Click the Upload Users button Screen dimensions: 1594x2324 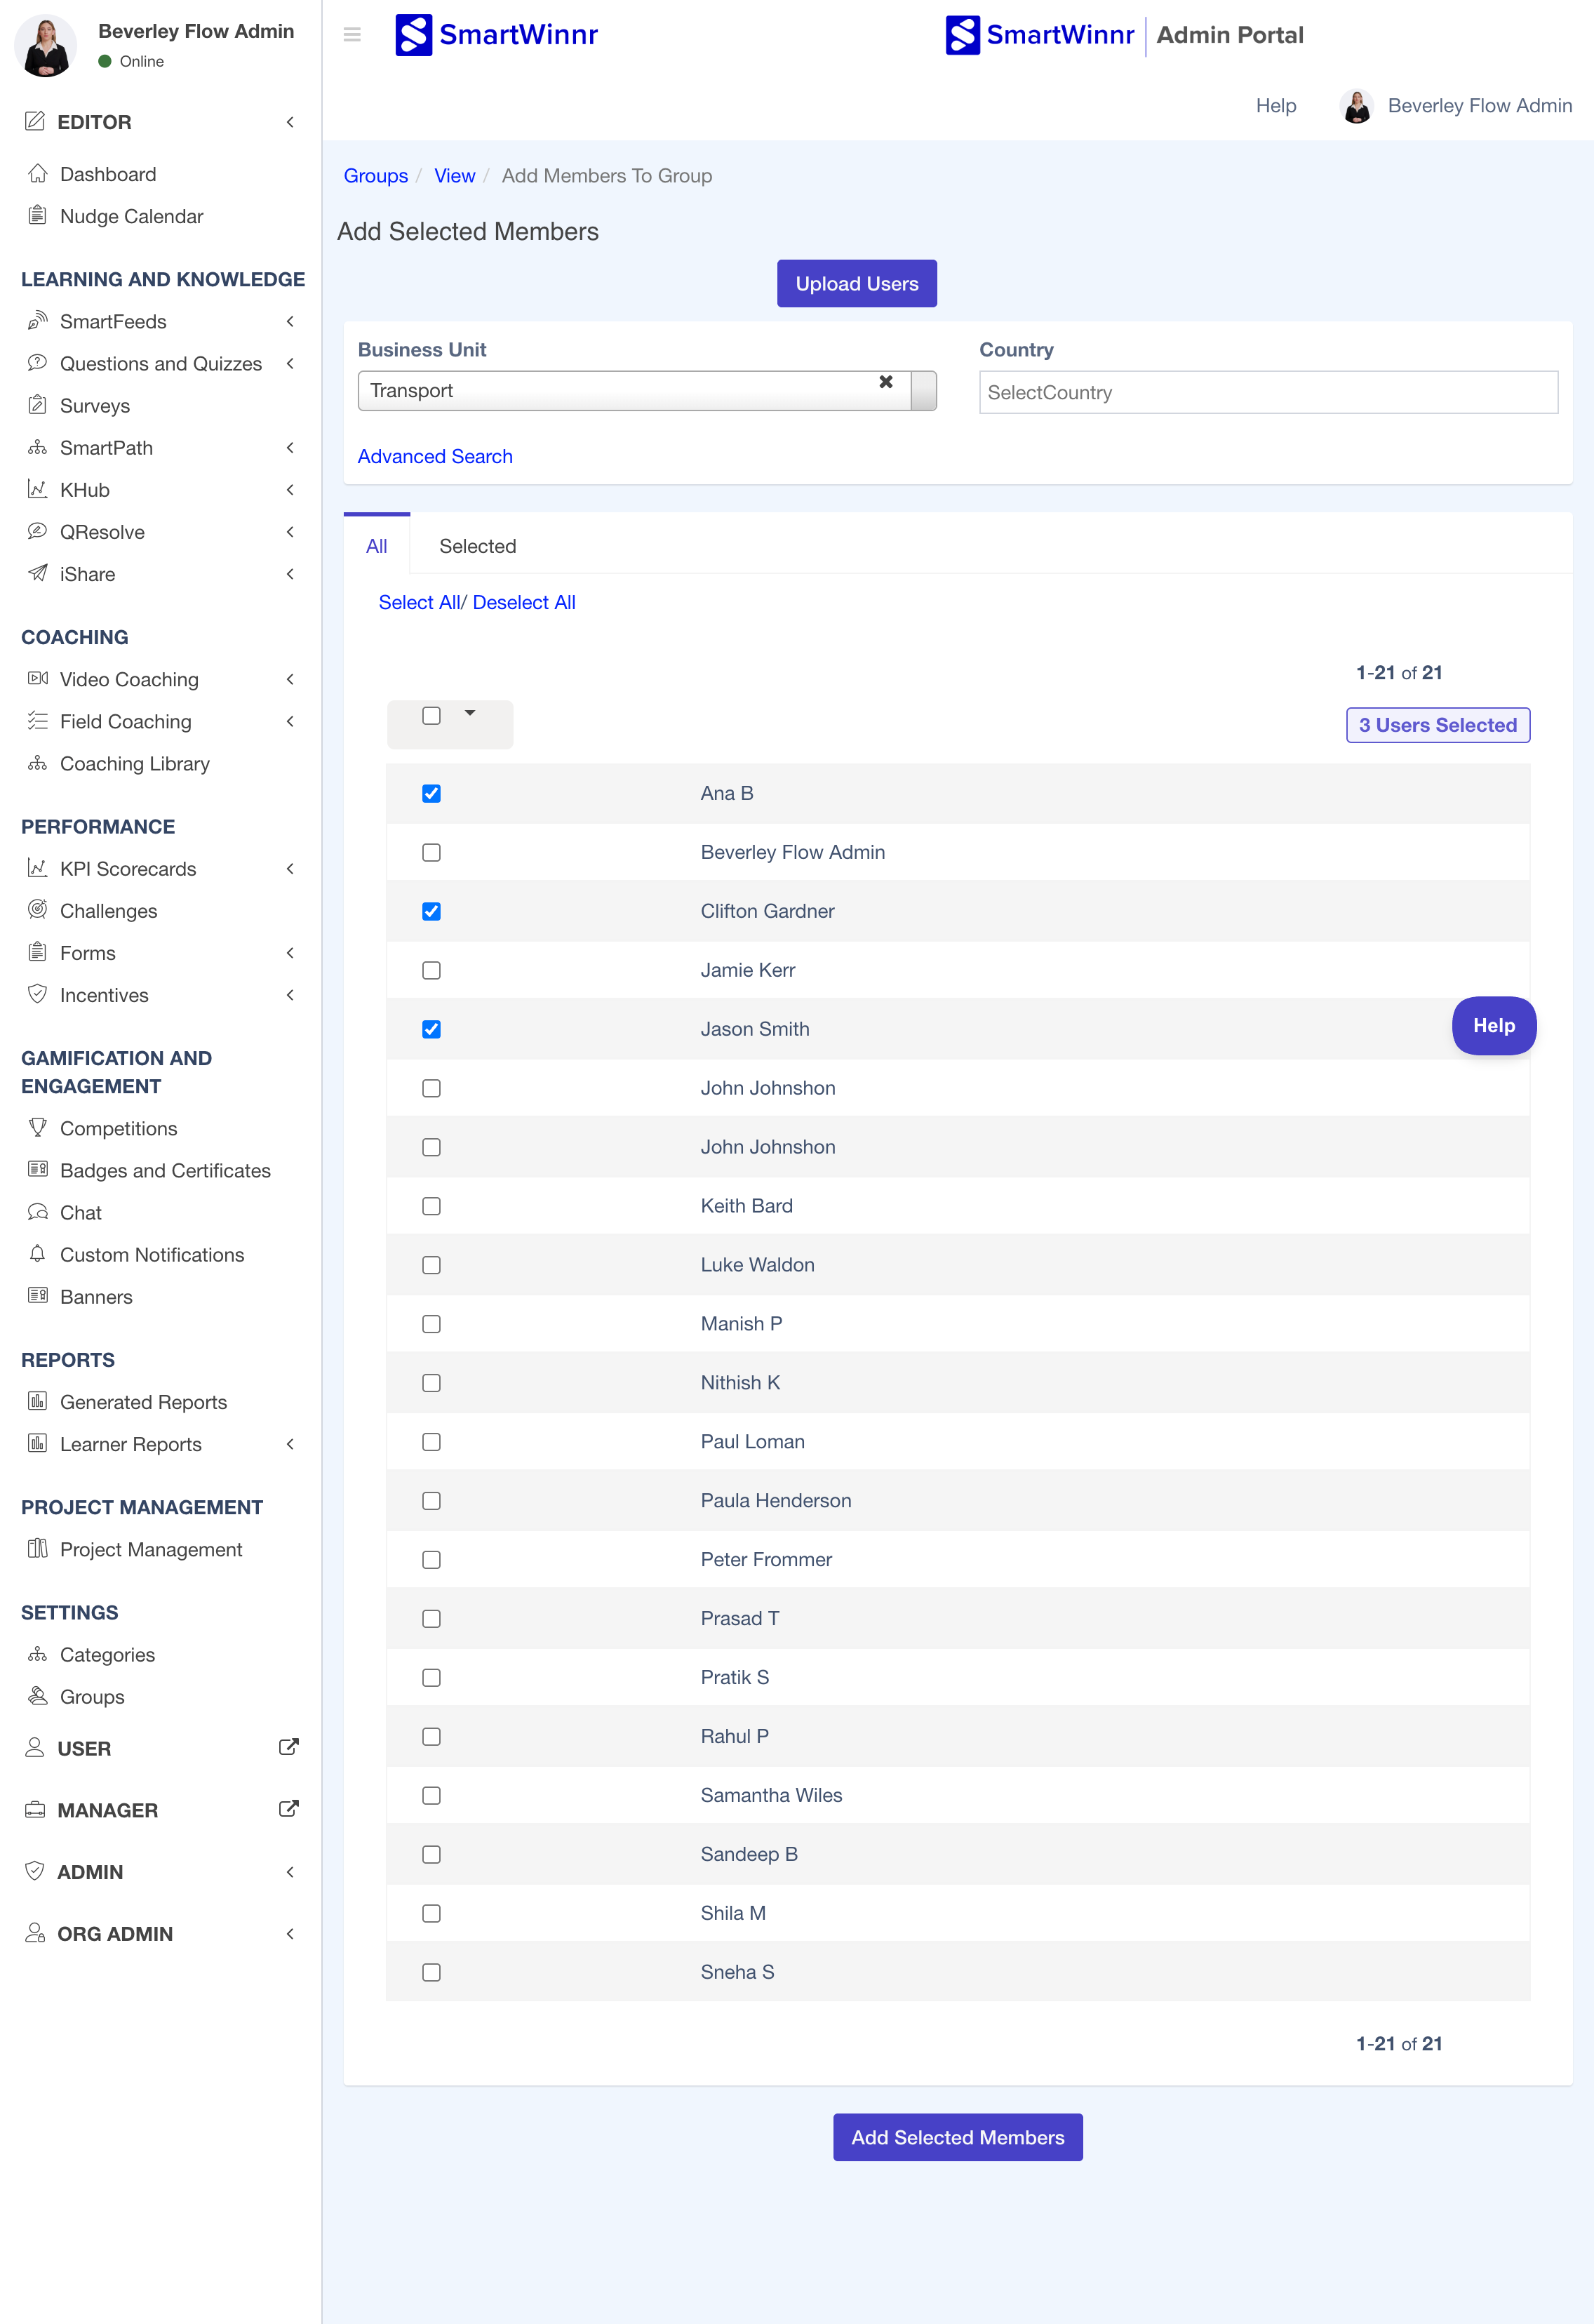point(856,284)
